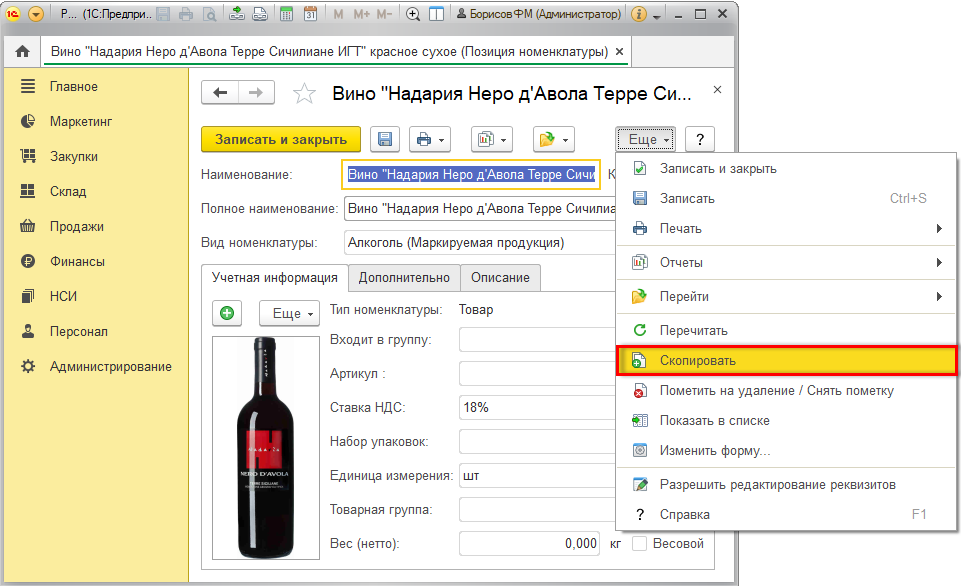
Task: Click the wine bottle image thumbnail
Action: [x=266, y=447]
